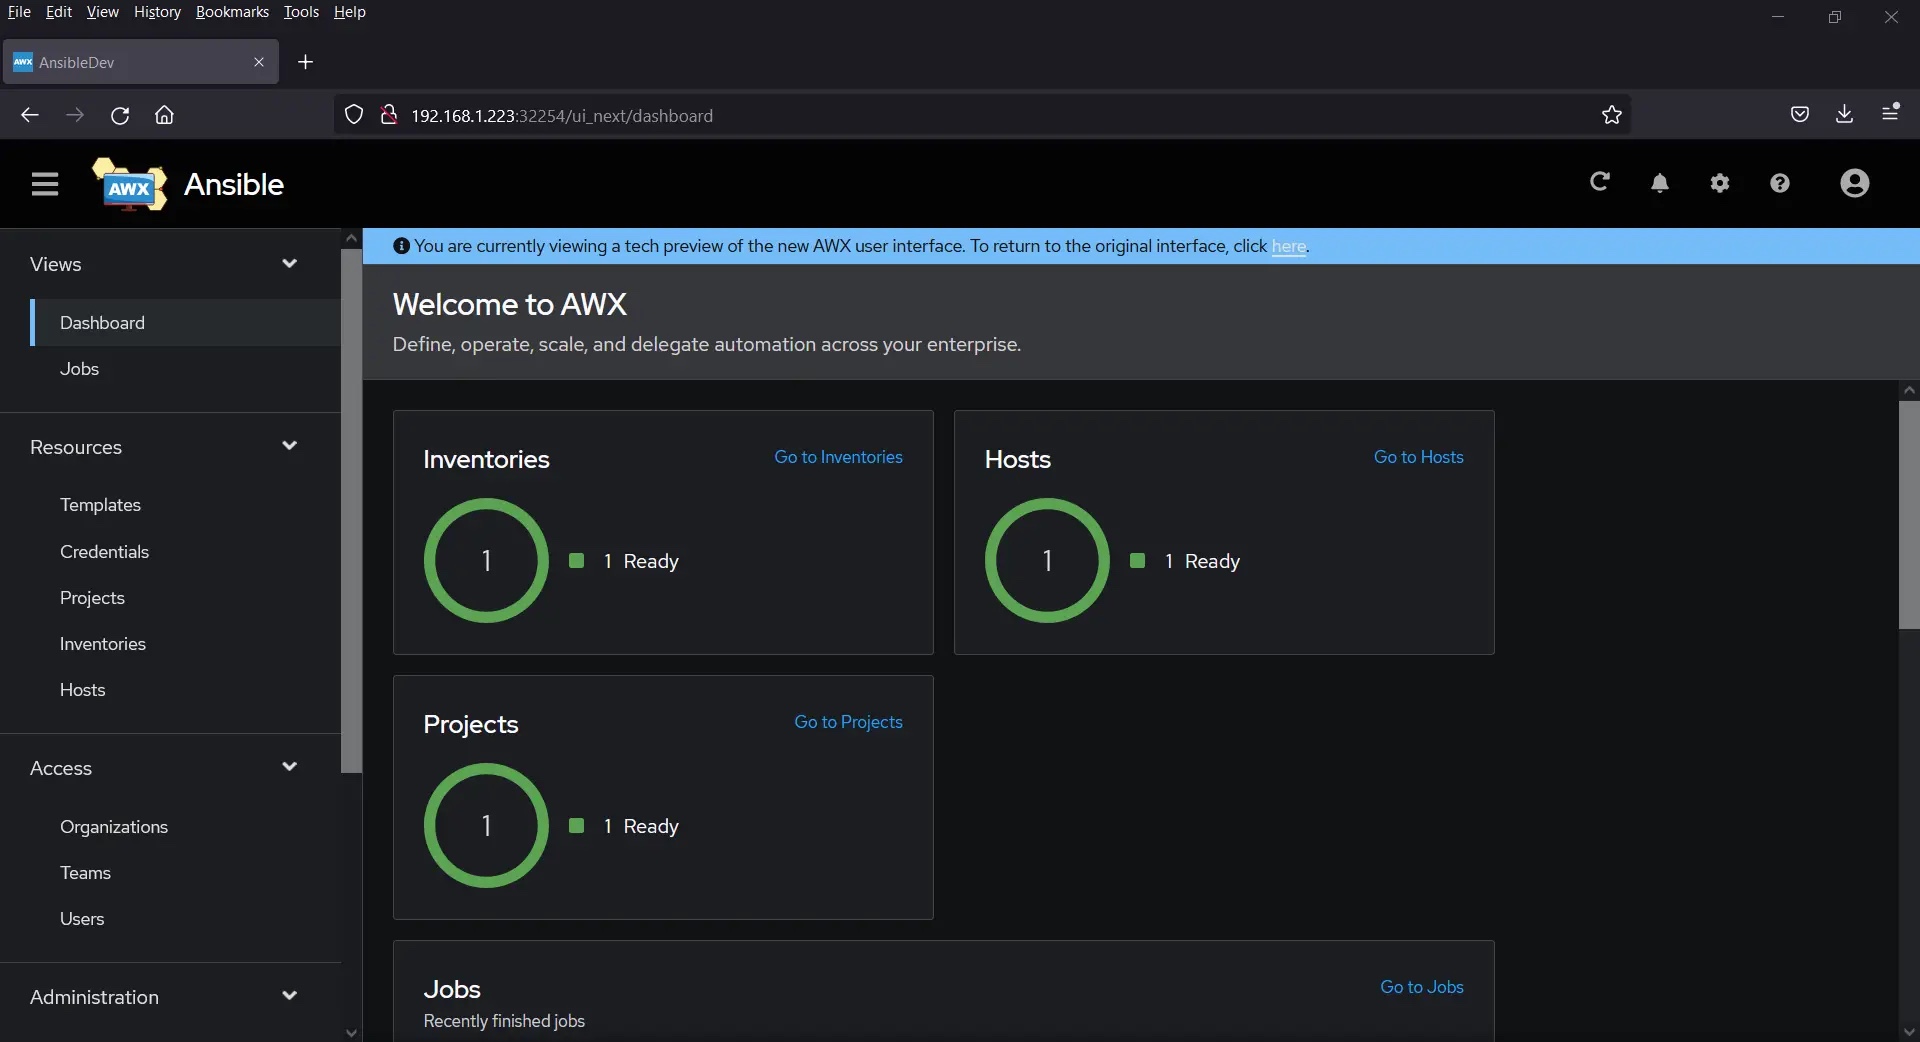This screenshot has height=1042, width=1920.
Task: Bookmark this page via the star icon
Action: (1612, 114)
